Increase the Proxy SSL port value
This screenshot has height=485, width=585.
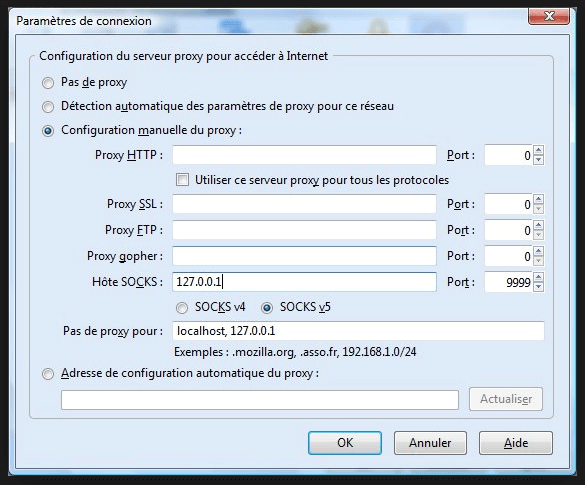538,200
